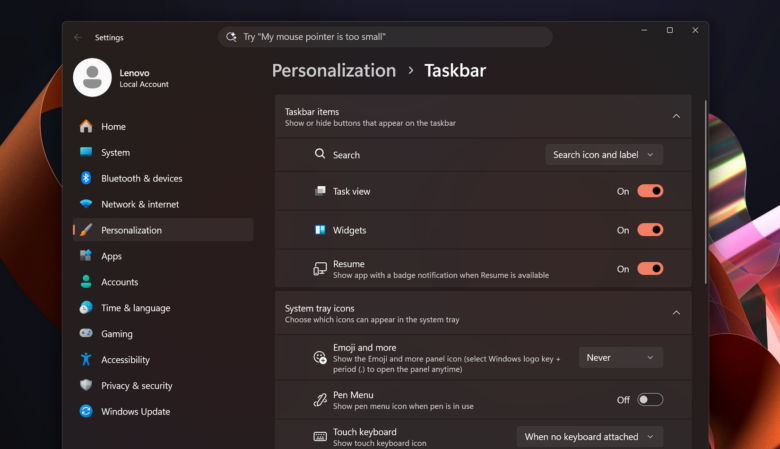Click the Lenovo Local Account name

click(144, 78)
